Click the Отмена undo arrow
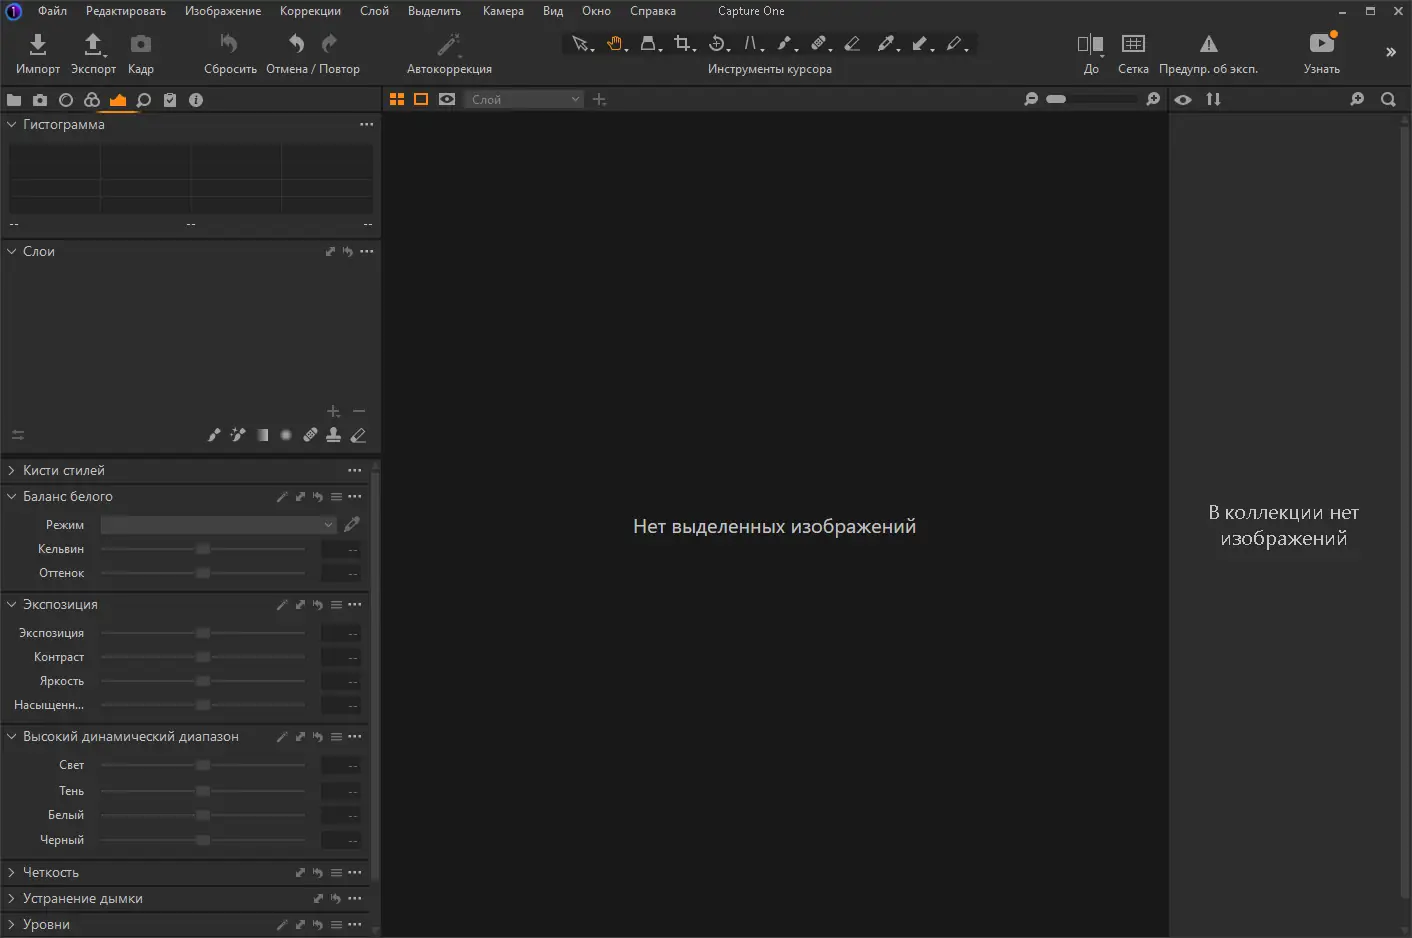1412x938 pixels. tap(296, 44)
